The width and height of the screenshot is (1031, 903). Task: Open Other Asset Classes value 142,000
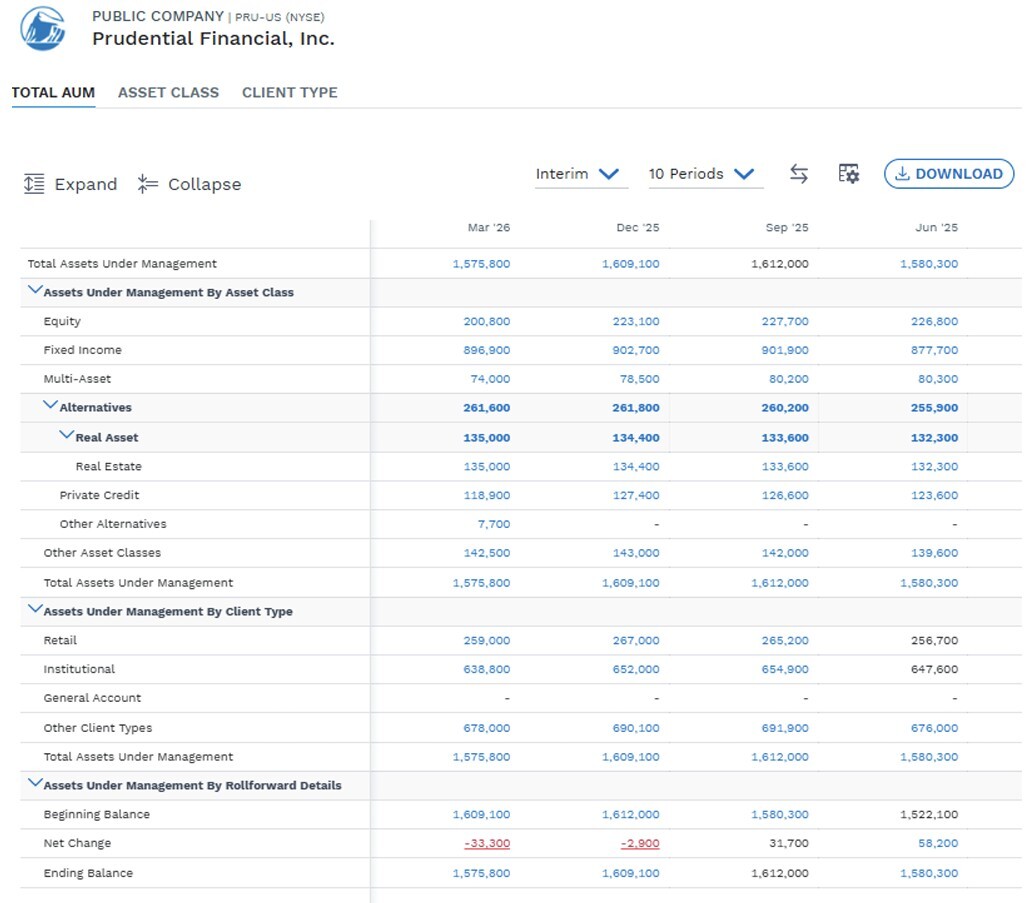click(785, 553)
